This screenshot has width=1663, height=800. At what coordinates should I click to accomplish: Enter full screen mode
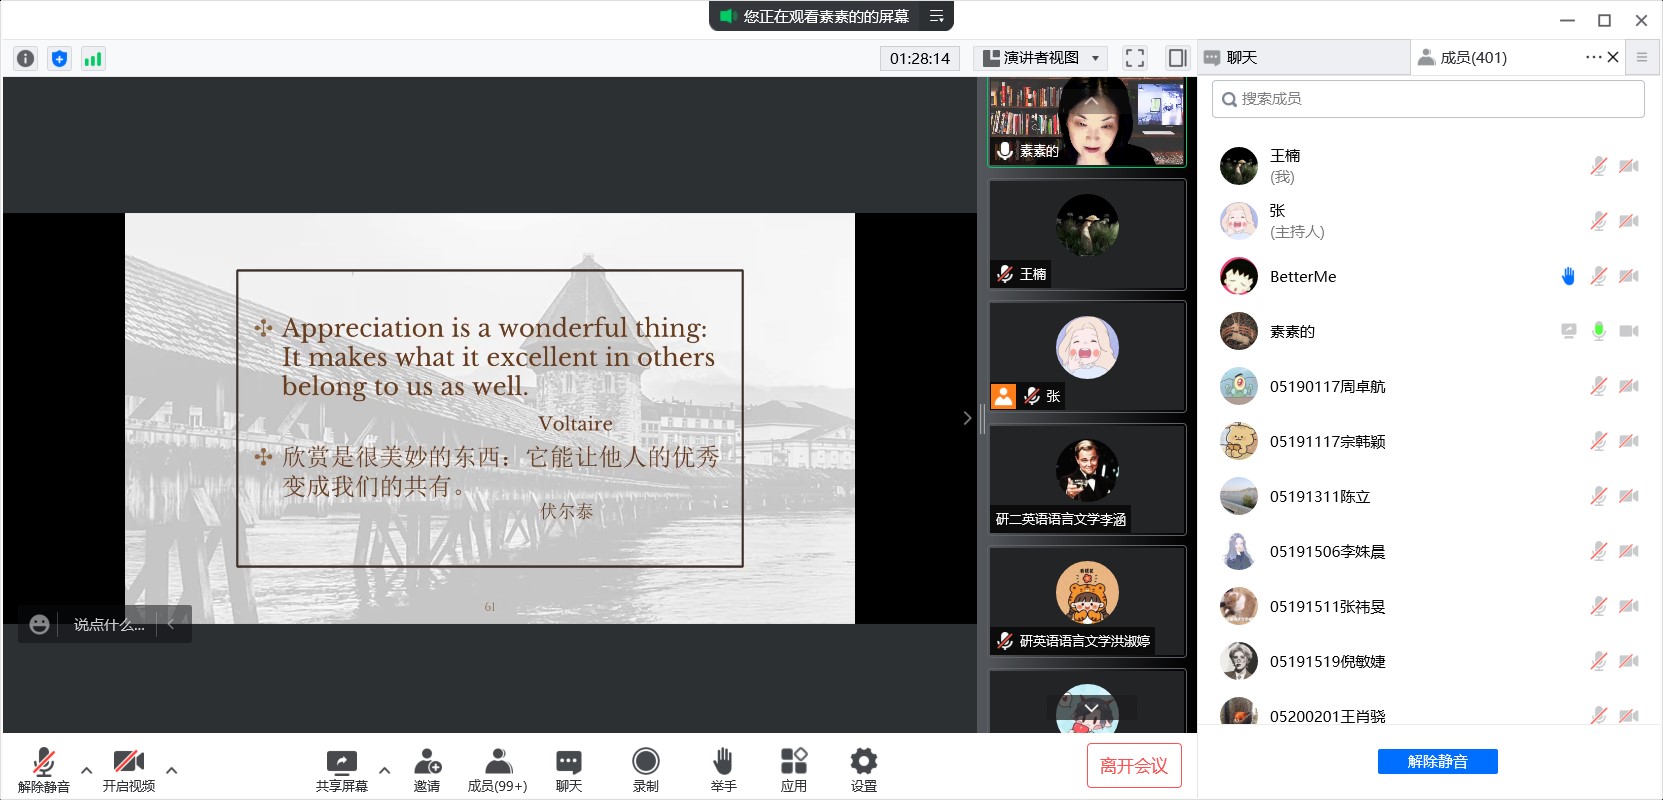pos(1134,58)
